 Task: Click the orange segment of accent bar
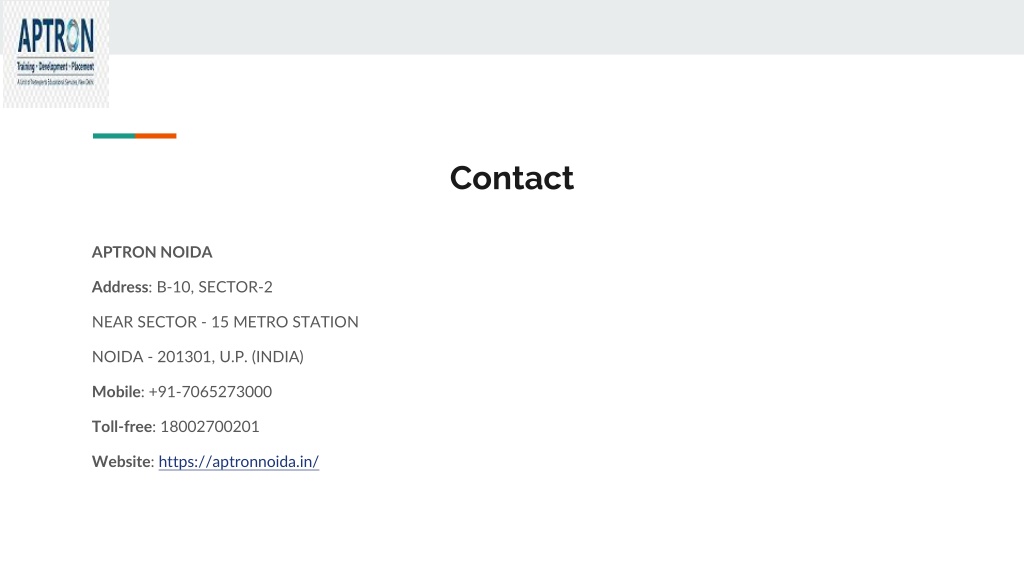155,136
